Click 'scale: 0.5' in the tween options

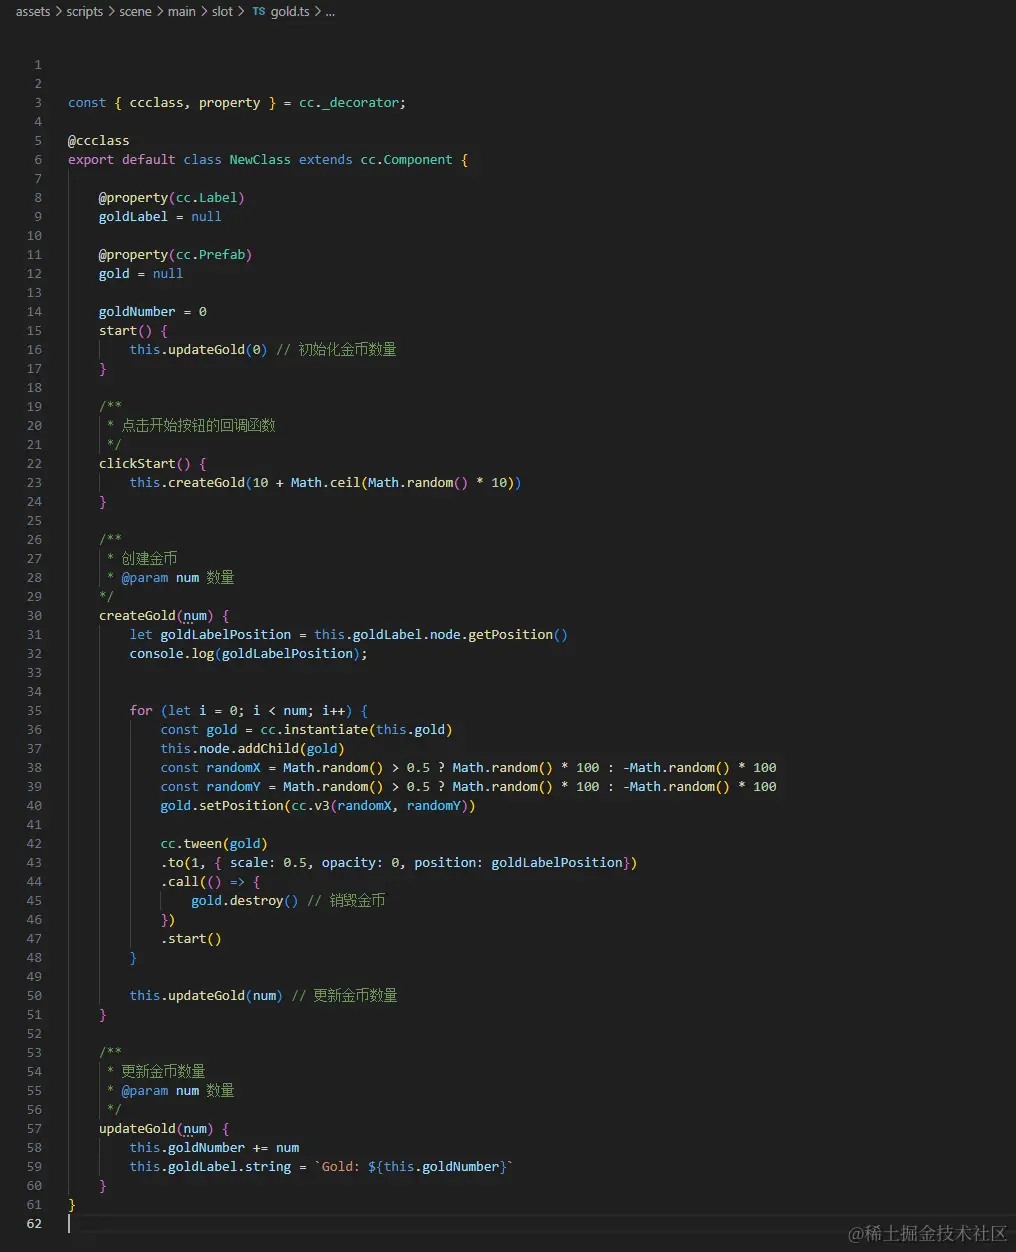(x=268, y=863)
